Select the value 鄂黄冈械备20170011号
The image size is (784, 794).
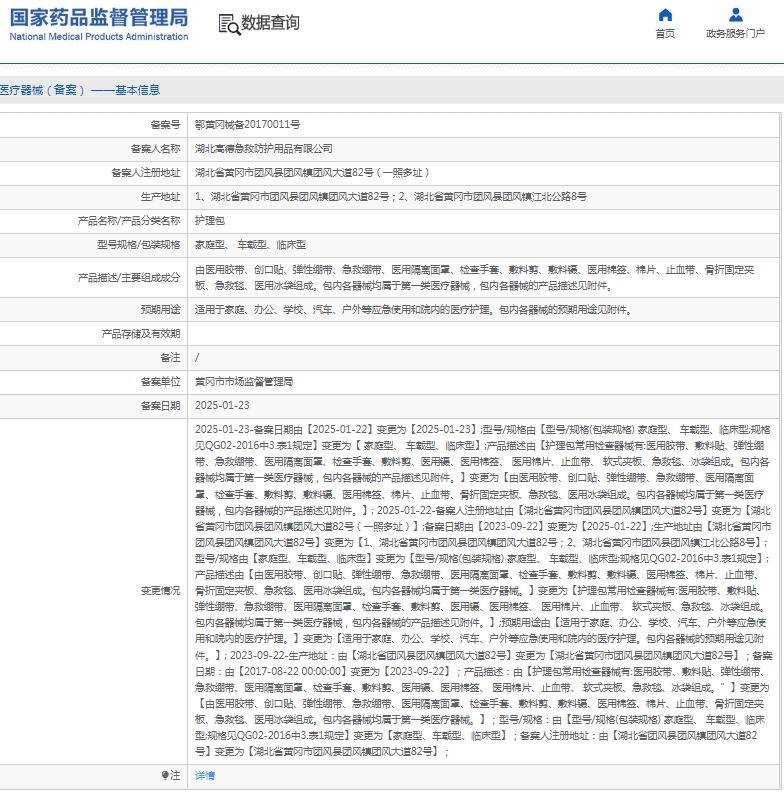coord(247,125)
